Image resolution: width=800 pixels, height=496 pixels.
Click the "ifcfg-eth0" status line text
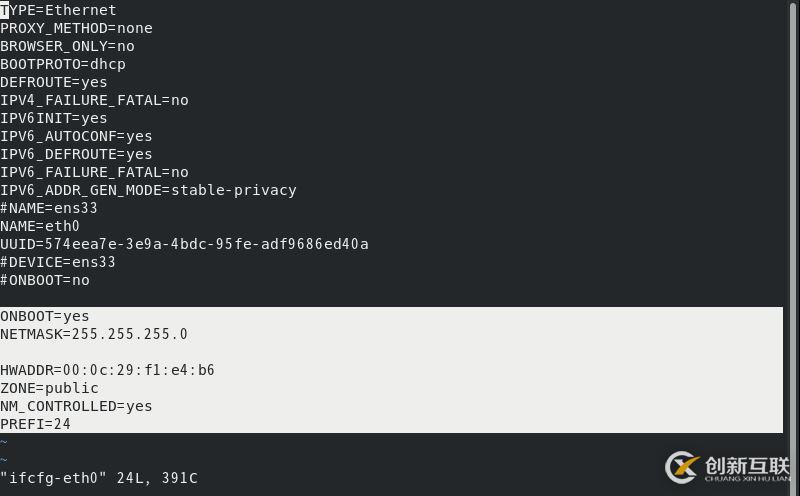pos(99,478)
